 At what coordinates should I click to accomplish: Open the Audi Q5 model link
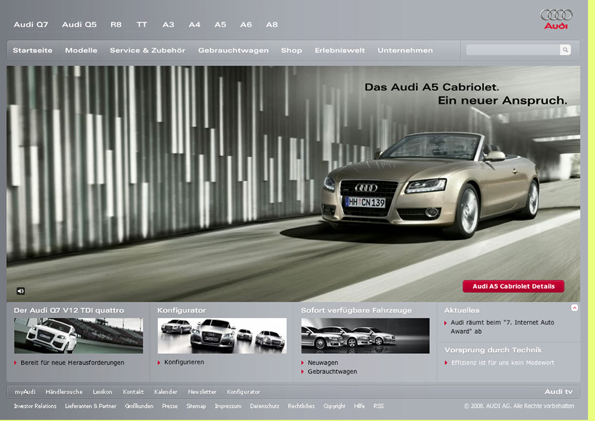[x=79, y=25]
